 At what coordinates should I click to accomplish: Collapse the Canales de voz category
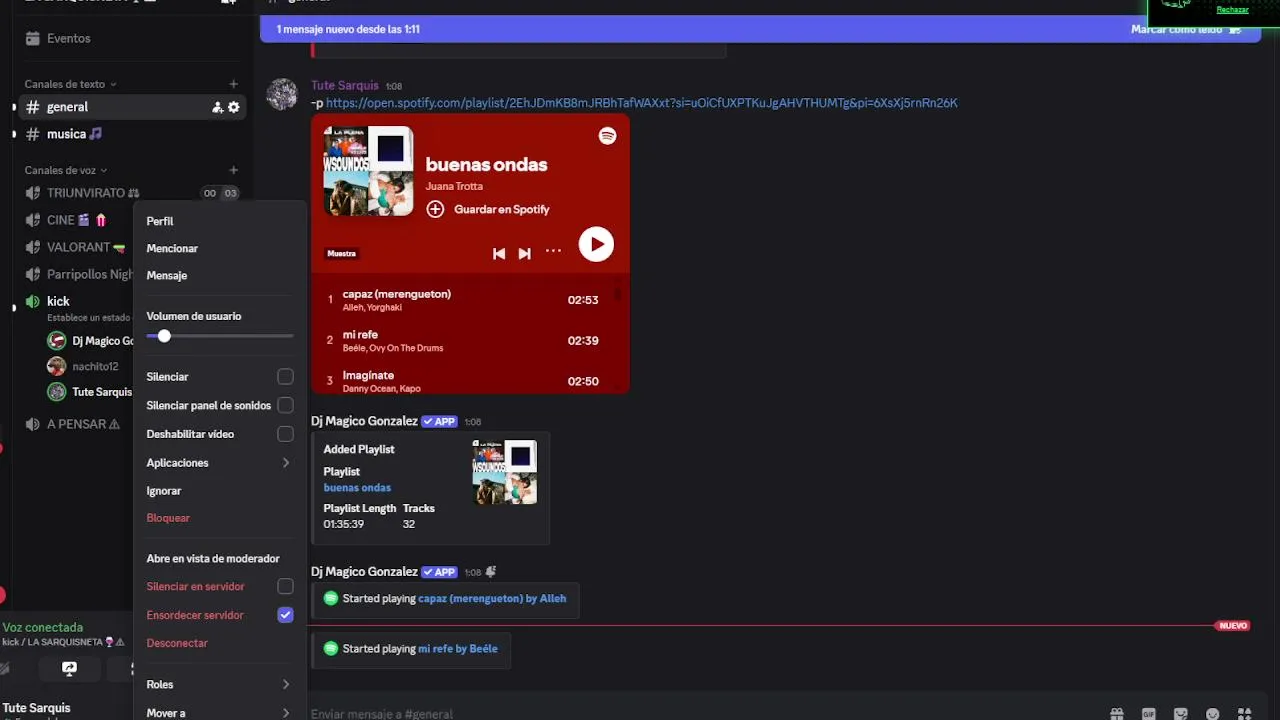tap(65, 170)
